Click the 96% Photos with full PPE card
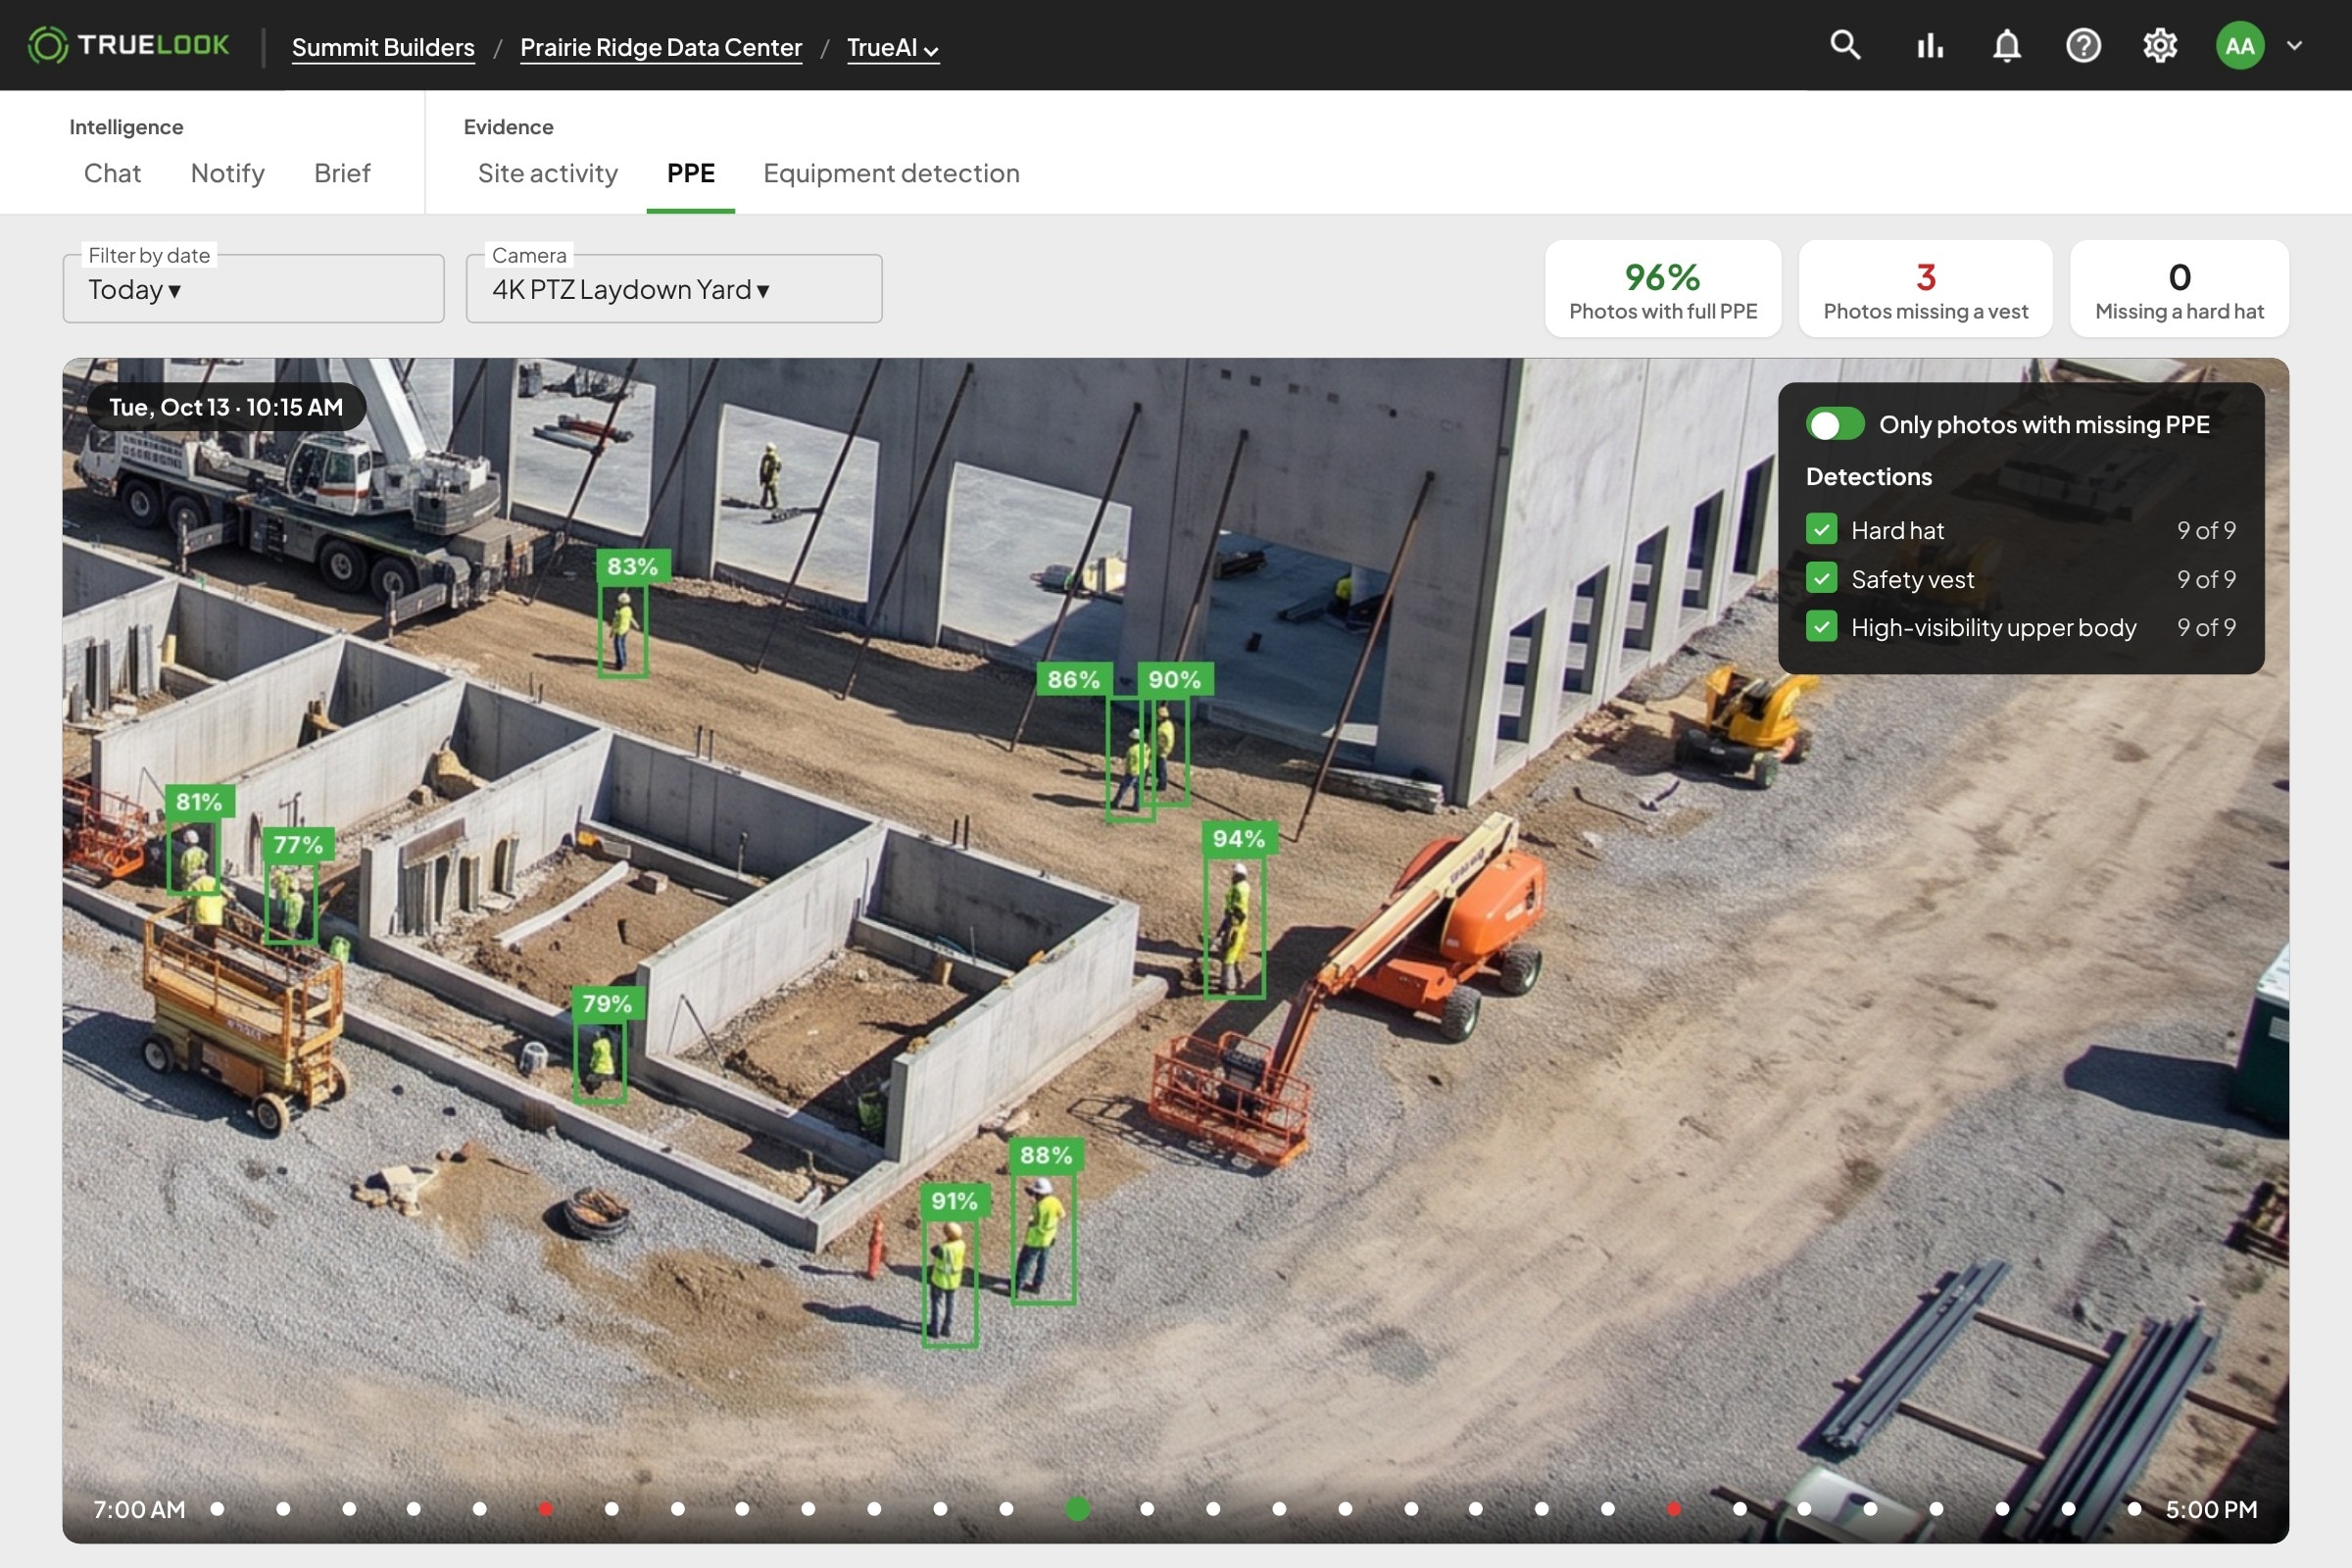 (1662, 289)
